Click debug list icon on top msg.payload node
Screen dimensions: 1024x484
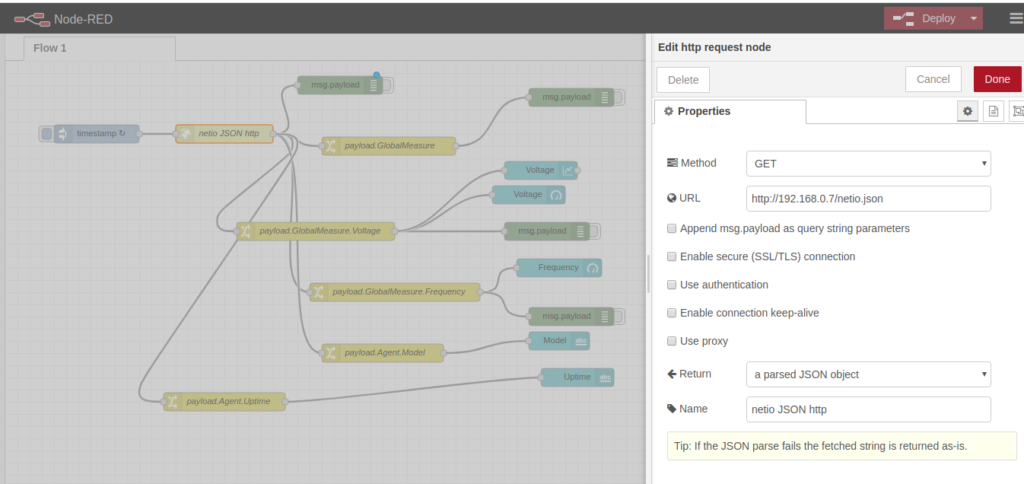coord(374,85)
